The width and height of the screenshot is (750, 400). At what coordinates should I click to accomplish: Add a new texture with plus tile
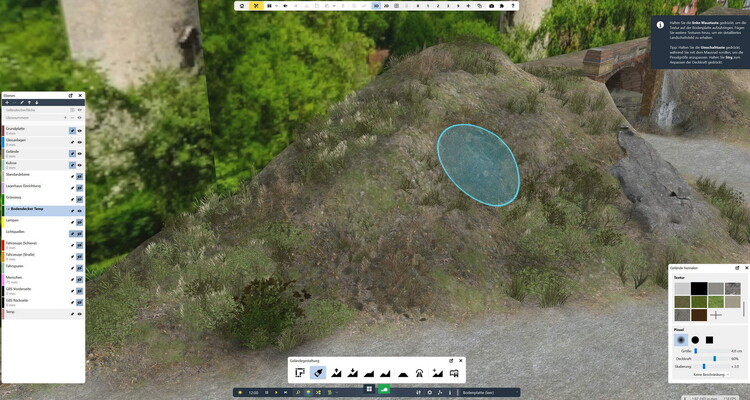coord(716,315)
